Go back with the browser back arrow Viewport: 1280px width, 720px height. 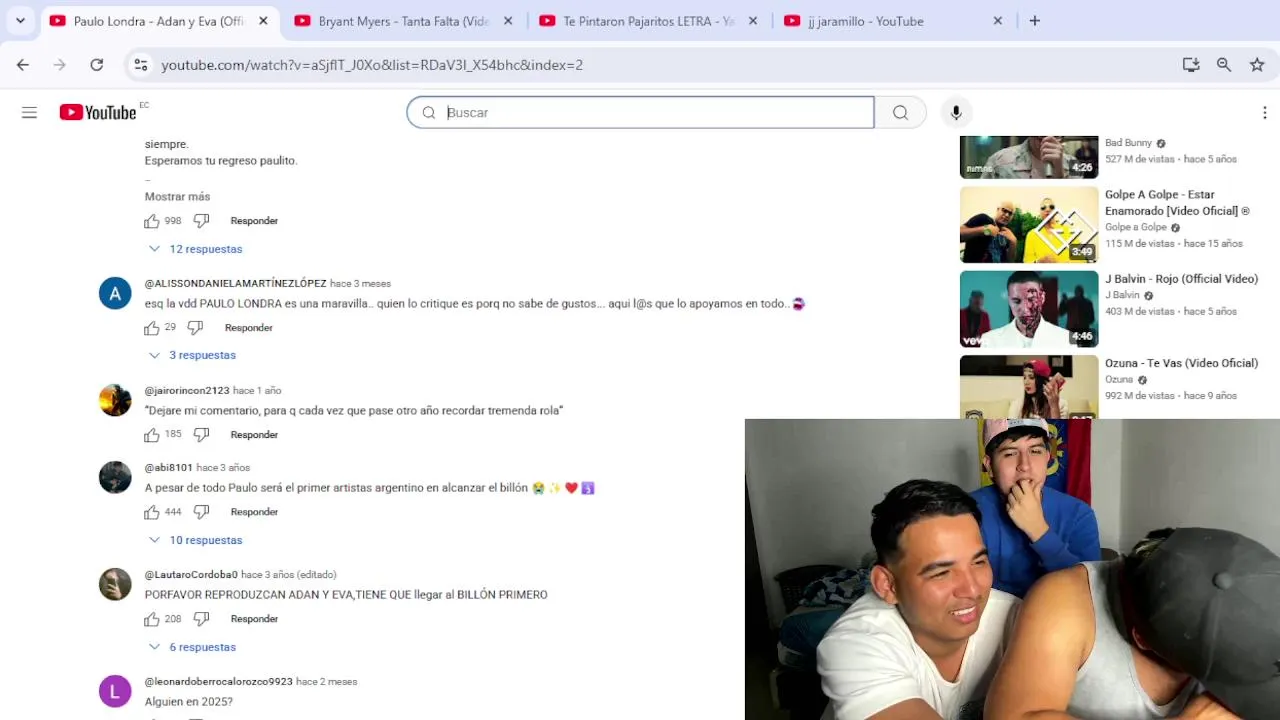(x=23, y=65)
